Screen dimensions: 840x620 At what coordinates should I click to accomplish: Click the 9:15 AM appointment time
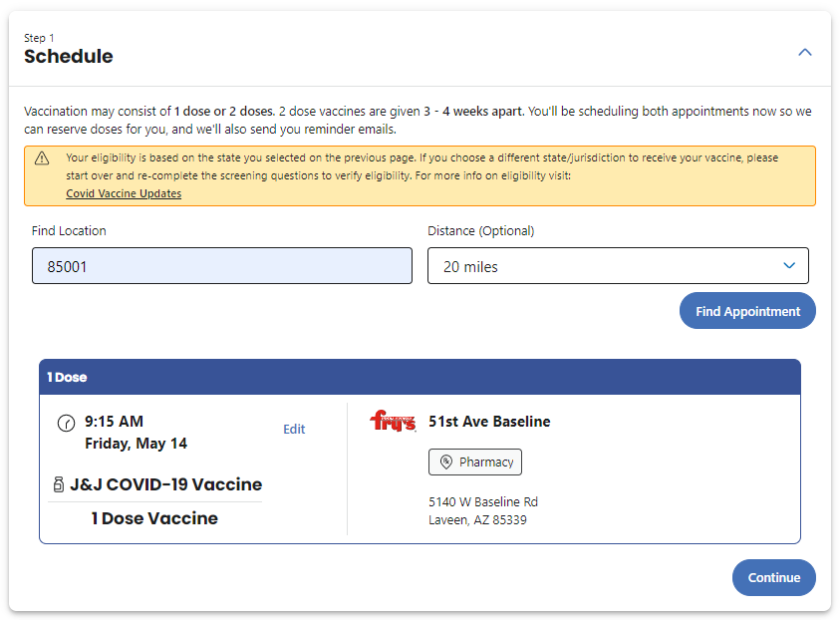click(114, 422)
